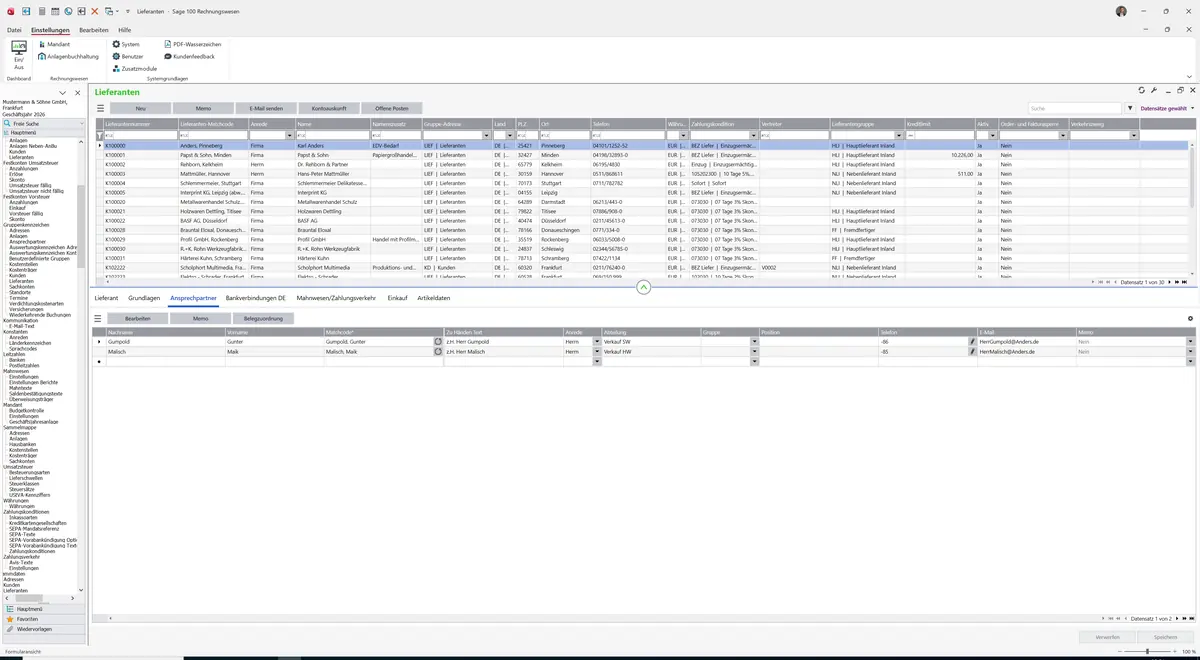Click the Matchcode lookup icon for Malisch, Maik
This screenshot has height=660, width=1200.
(437, 351)
